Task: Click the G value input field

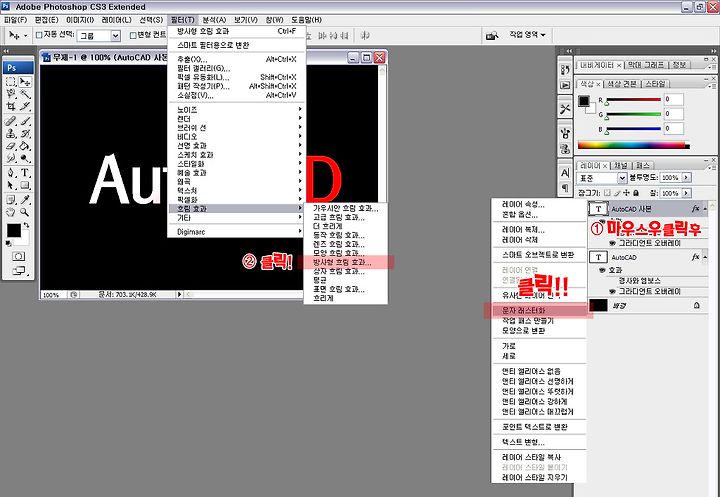Action: [674, 113]
